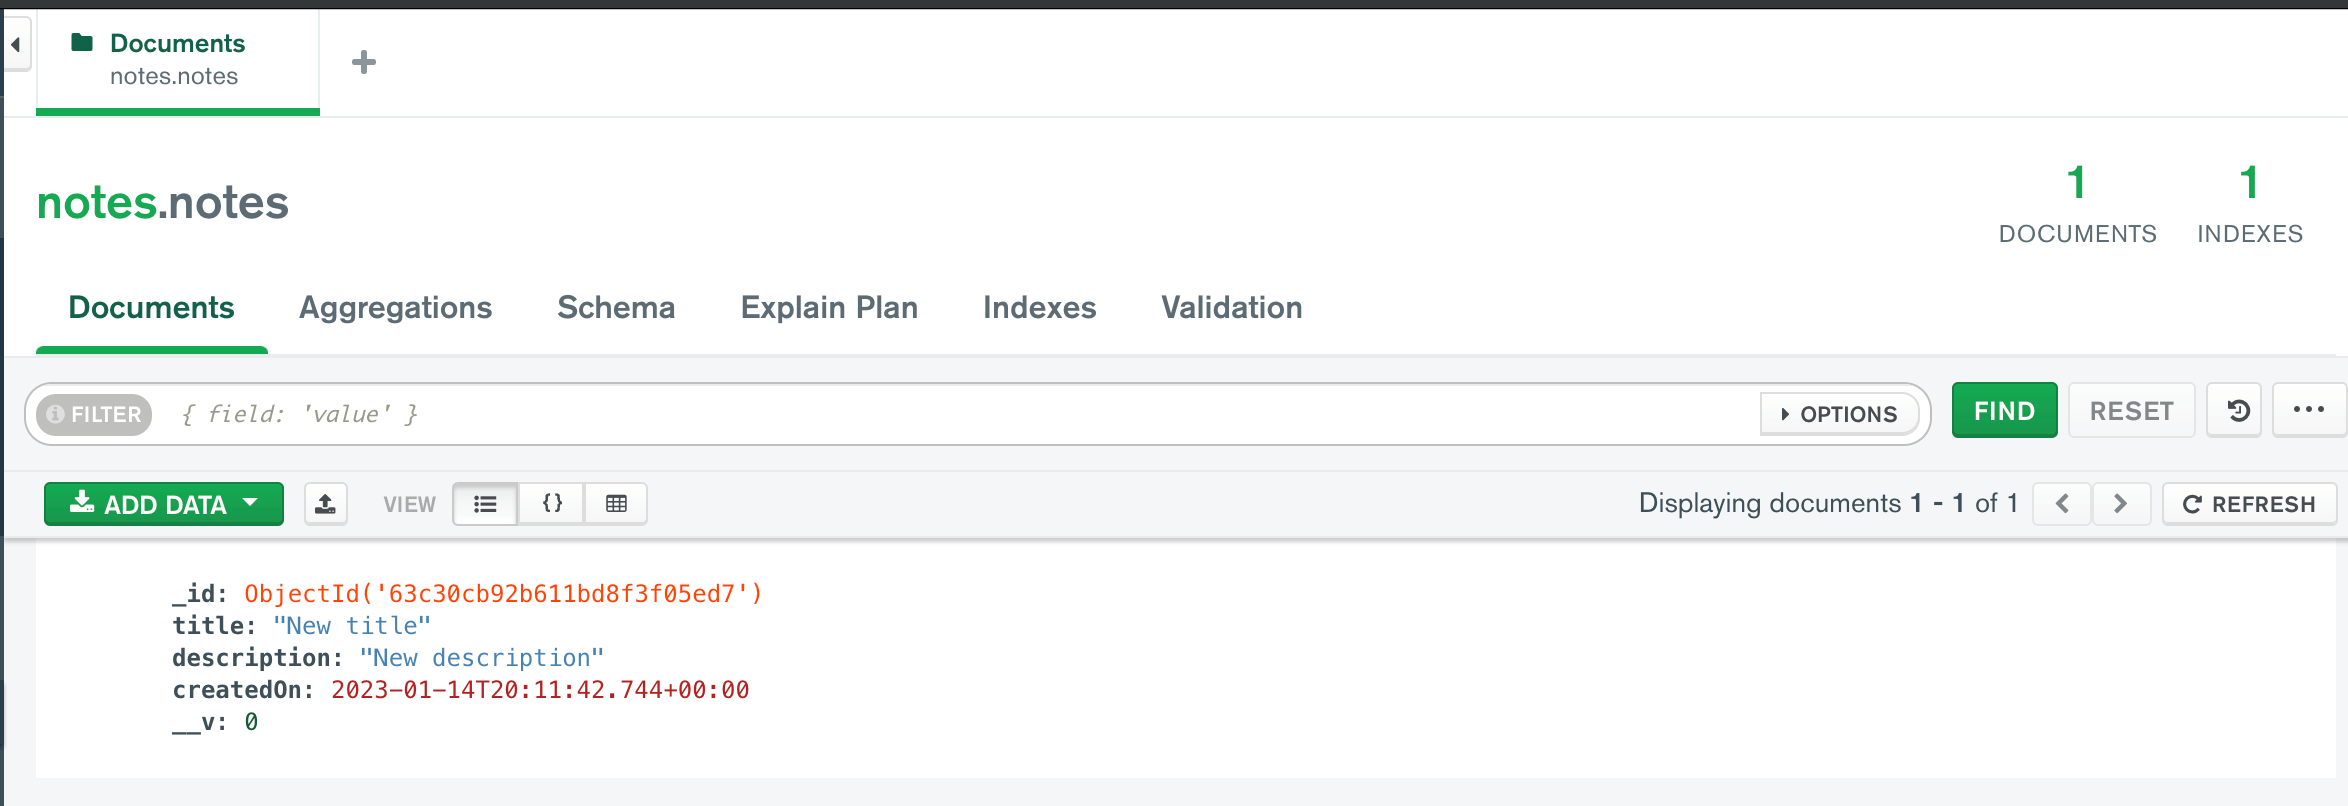
Task: Switch to table view of documents
Action: tap(615, 503)
